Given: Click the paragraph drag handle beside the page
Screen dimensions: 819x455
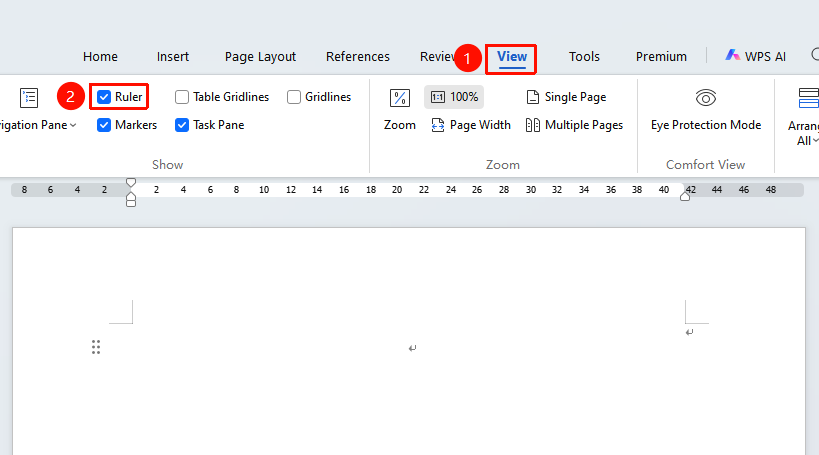Looking at the screenshot, I should pos(96,347).
